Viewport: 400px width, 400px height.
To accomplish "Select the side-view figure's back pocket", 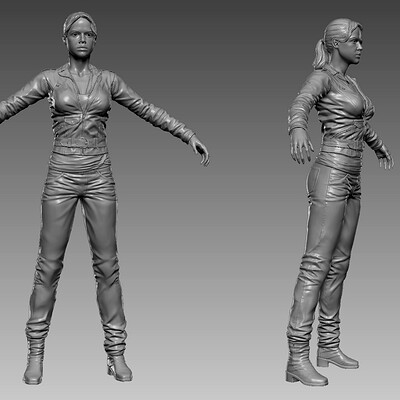I will (317, 180).
